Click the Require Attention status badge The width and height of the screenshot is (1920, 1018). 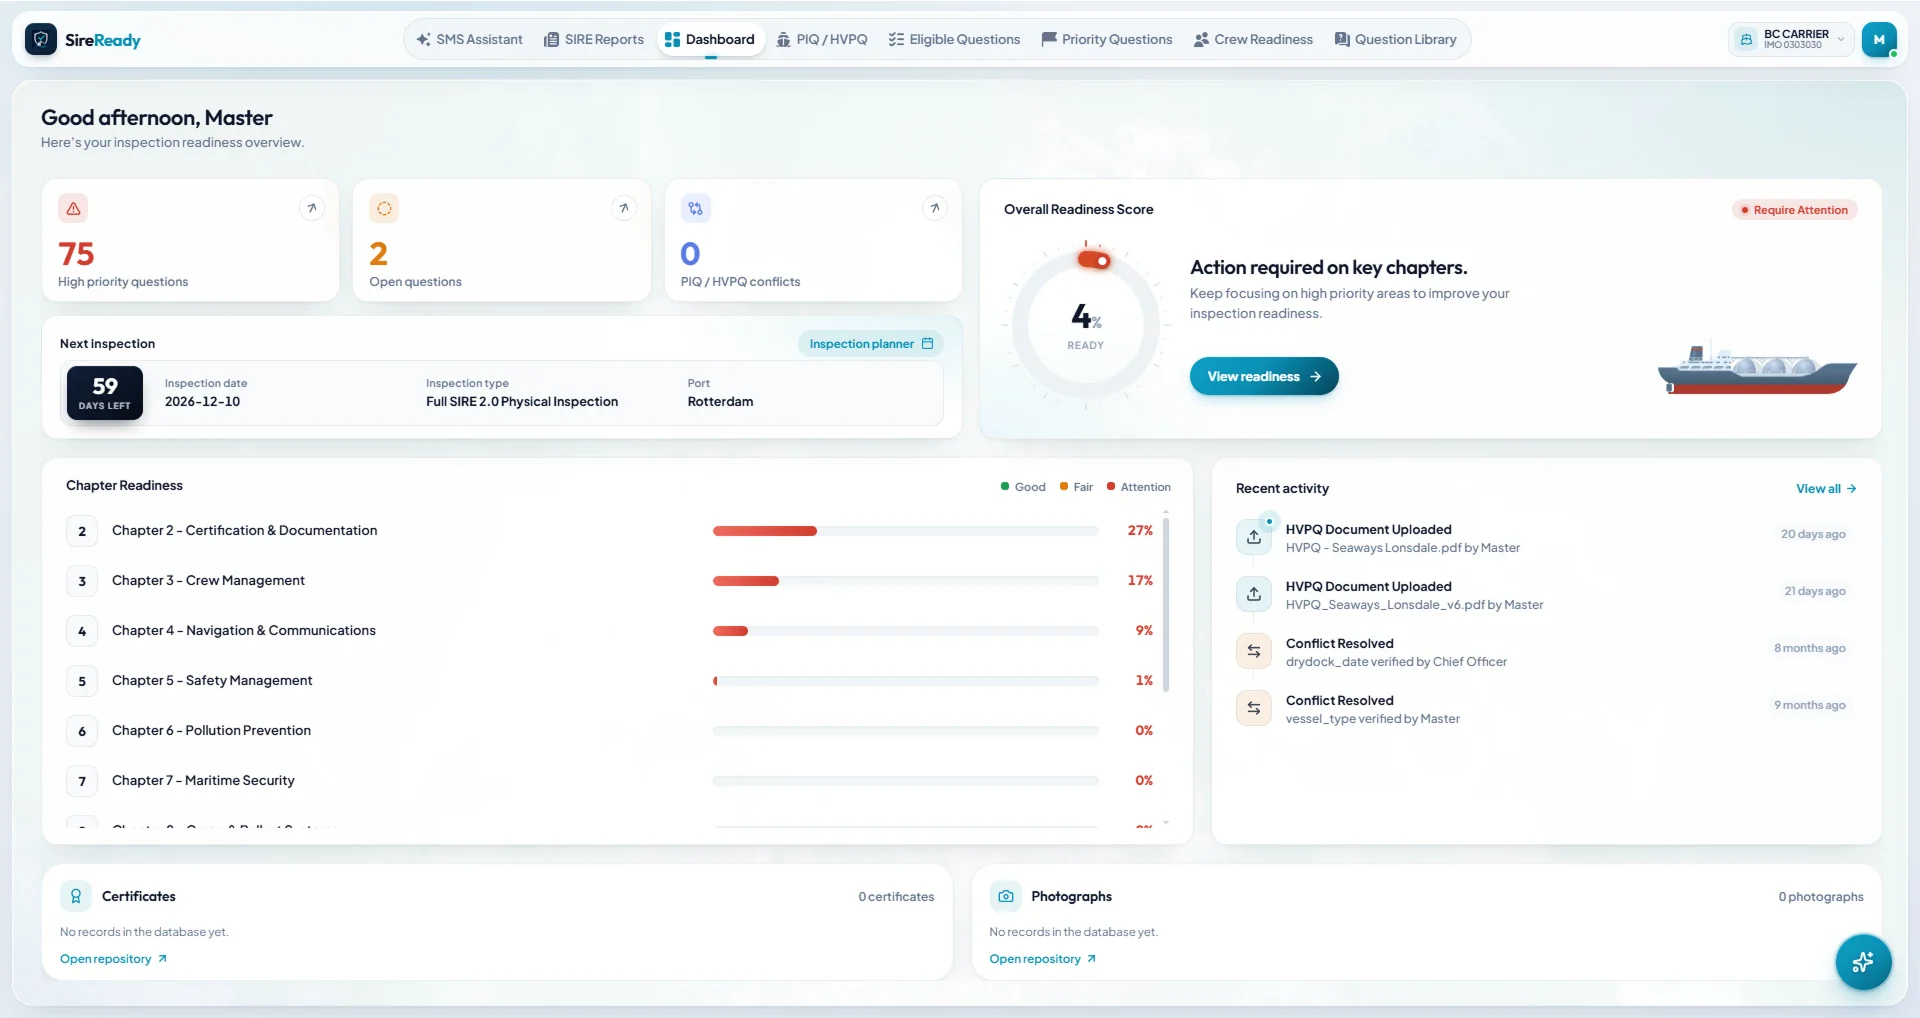pyautogui.click(x=1795, y=210)
